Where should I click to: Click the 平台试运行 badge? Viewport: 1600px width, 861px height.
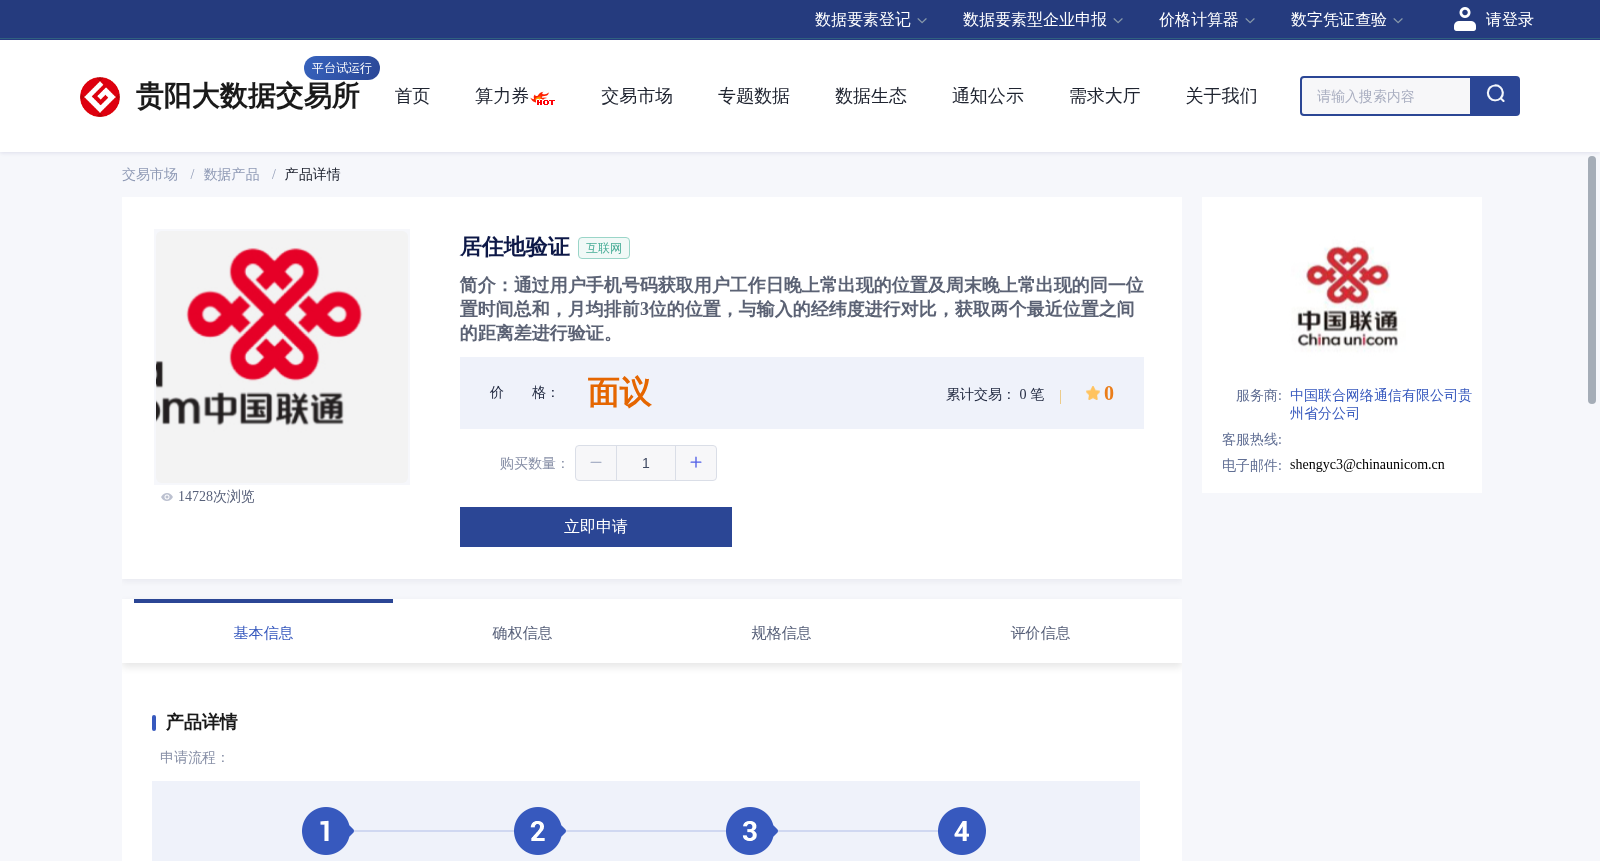coord(342,68)
